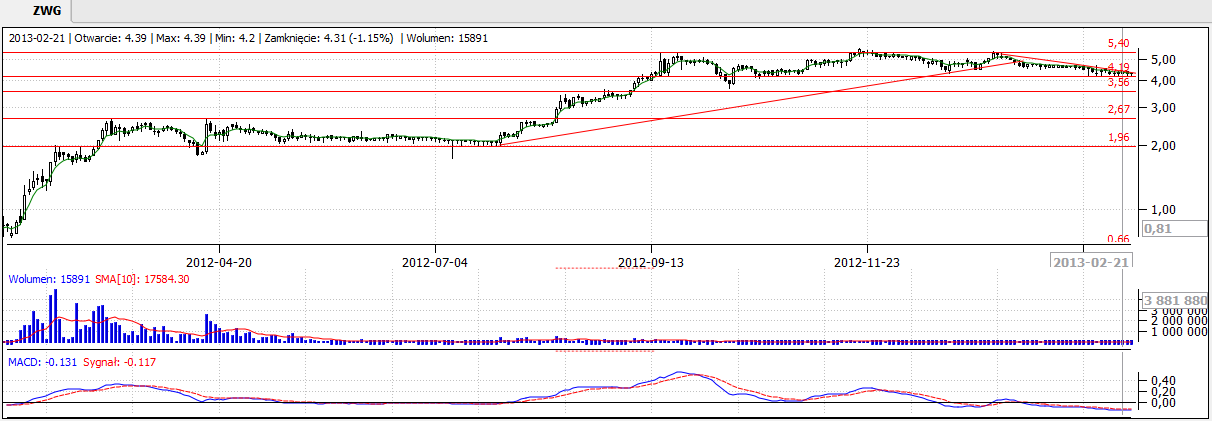
Task: Click the 2012-04-20 date axis label
Action: point(217,263)
